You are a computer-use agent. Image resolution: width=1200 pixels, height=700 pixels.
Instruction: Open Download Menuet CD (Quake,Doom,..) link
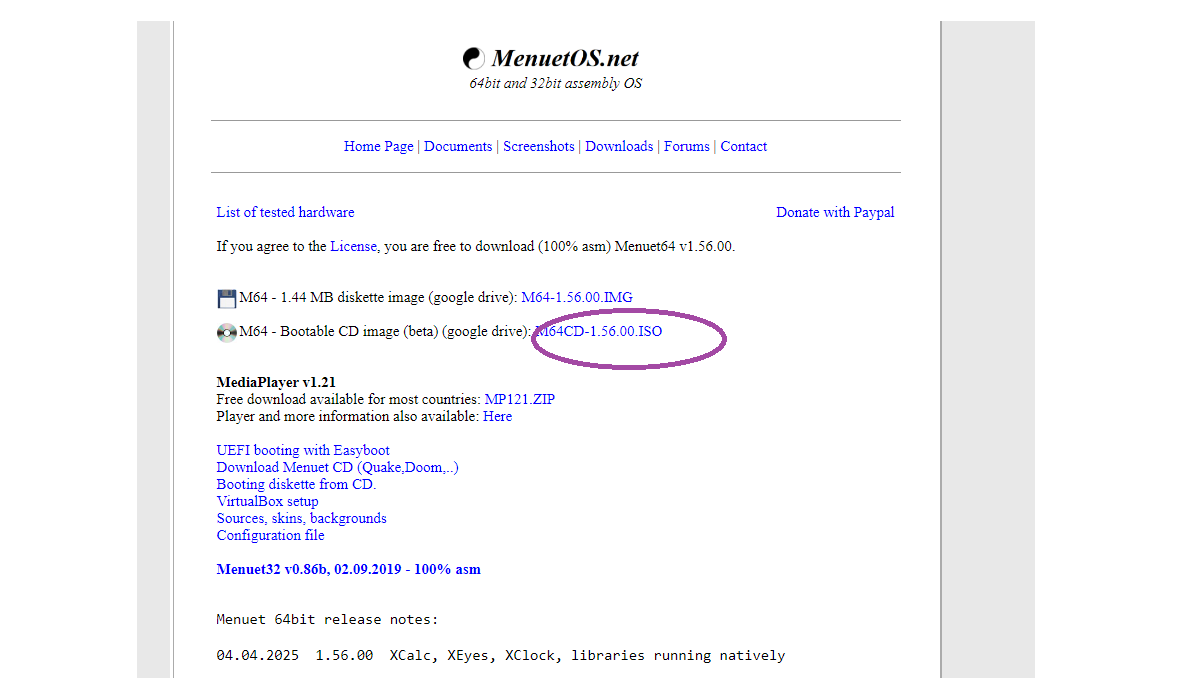pyautogui.click(x=338, y=467)
